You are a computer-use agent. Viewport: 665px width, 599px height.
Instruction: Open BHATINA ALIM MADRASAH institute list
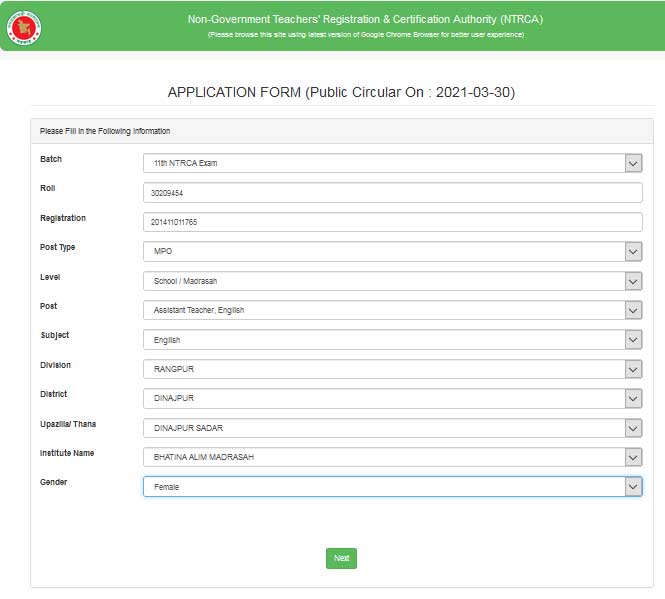tap(393, 457)
